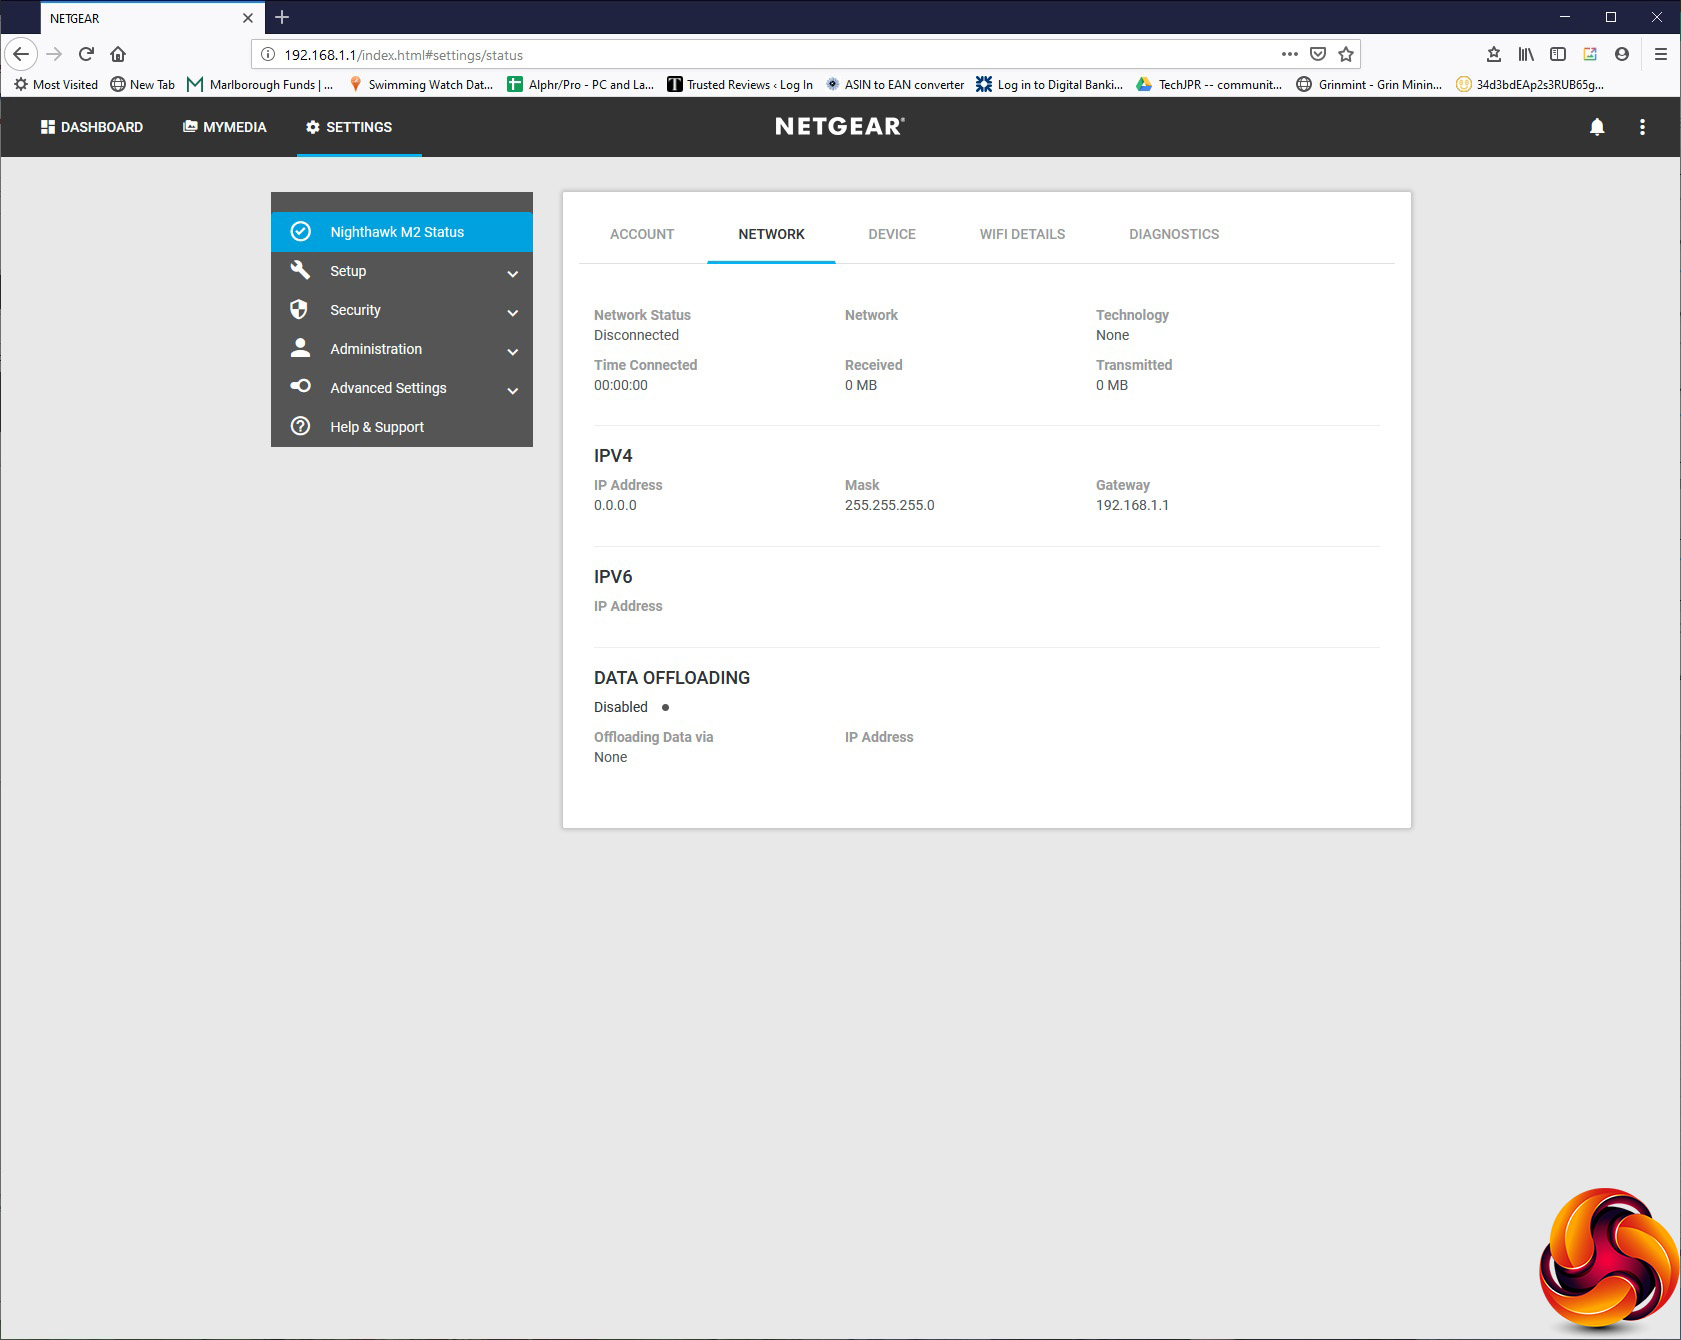
Task: Click the Help & Support question mark icon
Action: point(300,426)
